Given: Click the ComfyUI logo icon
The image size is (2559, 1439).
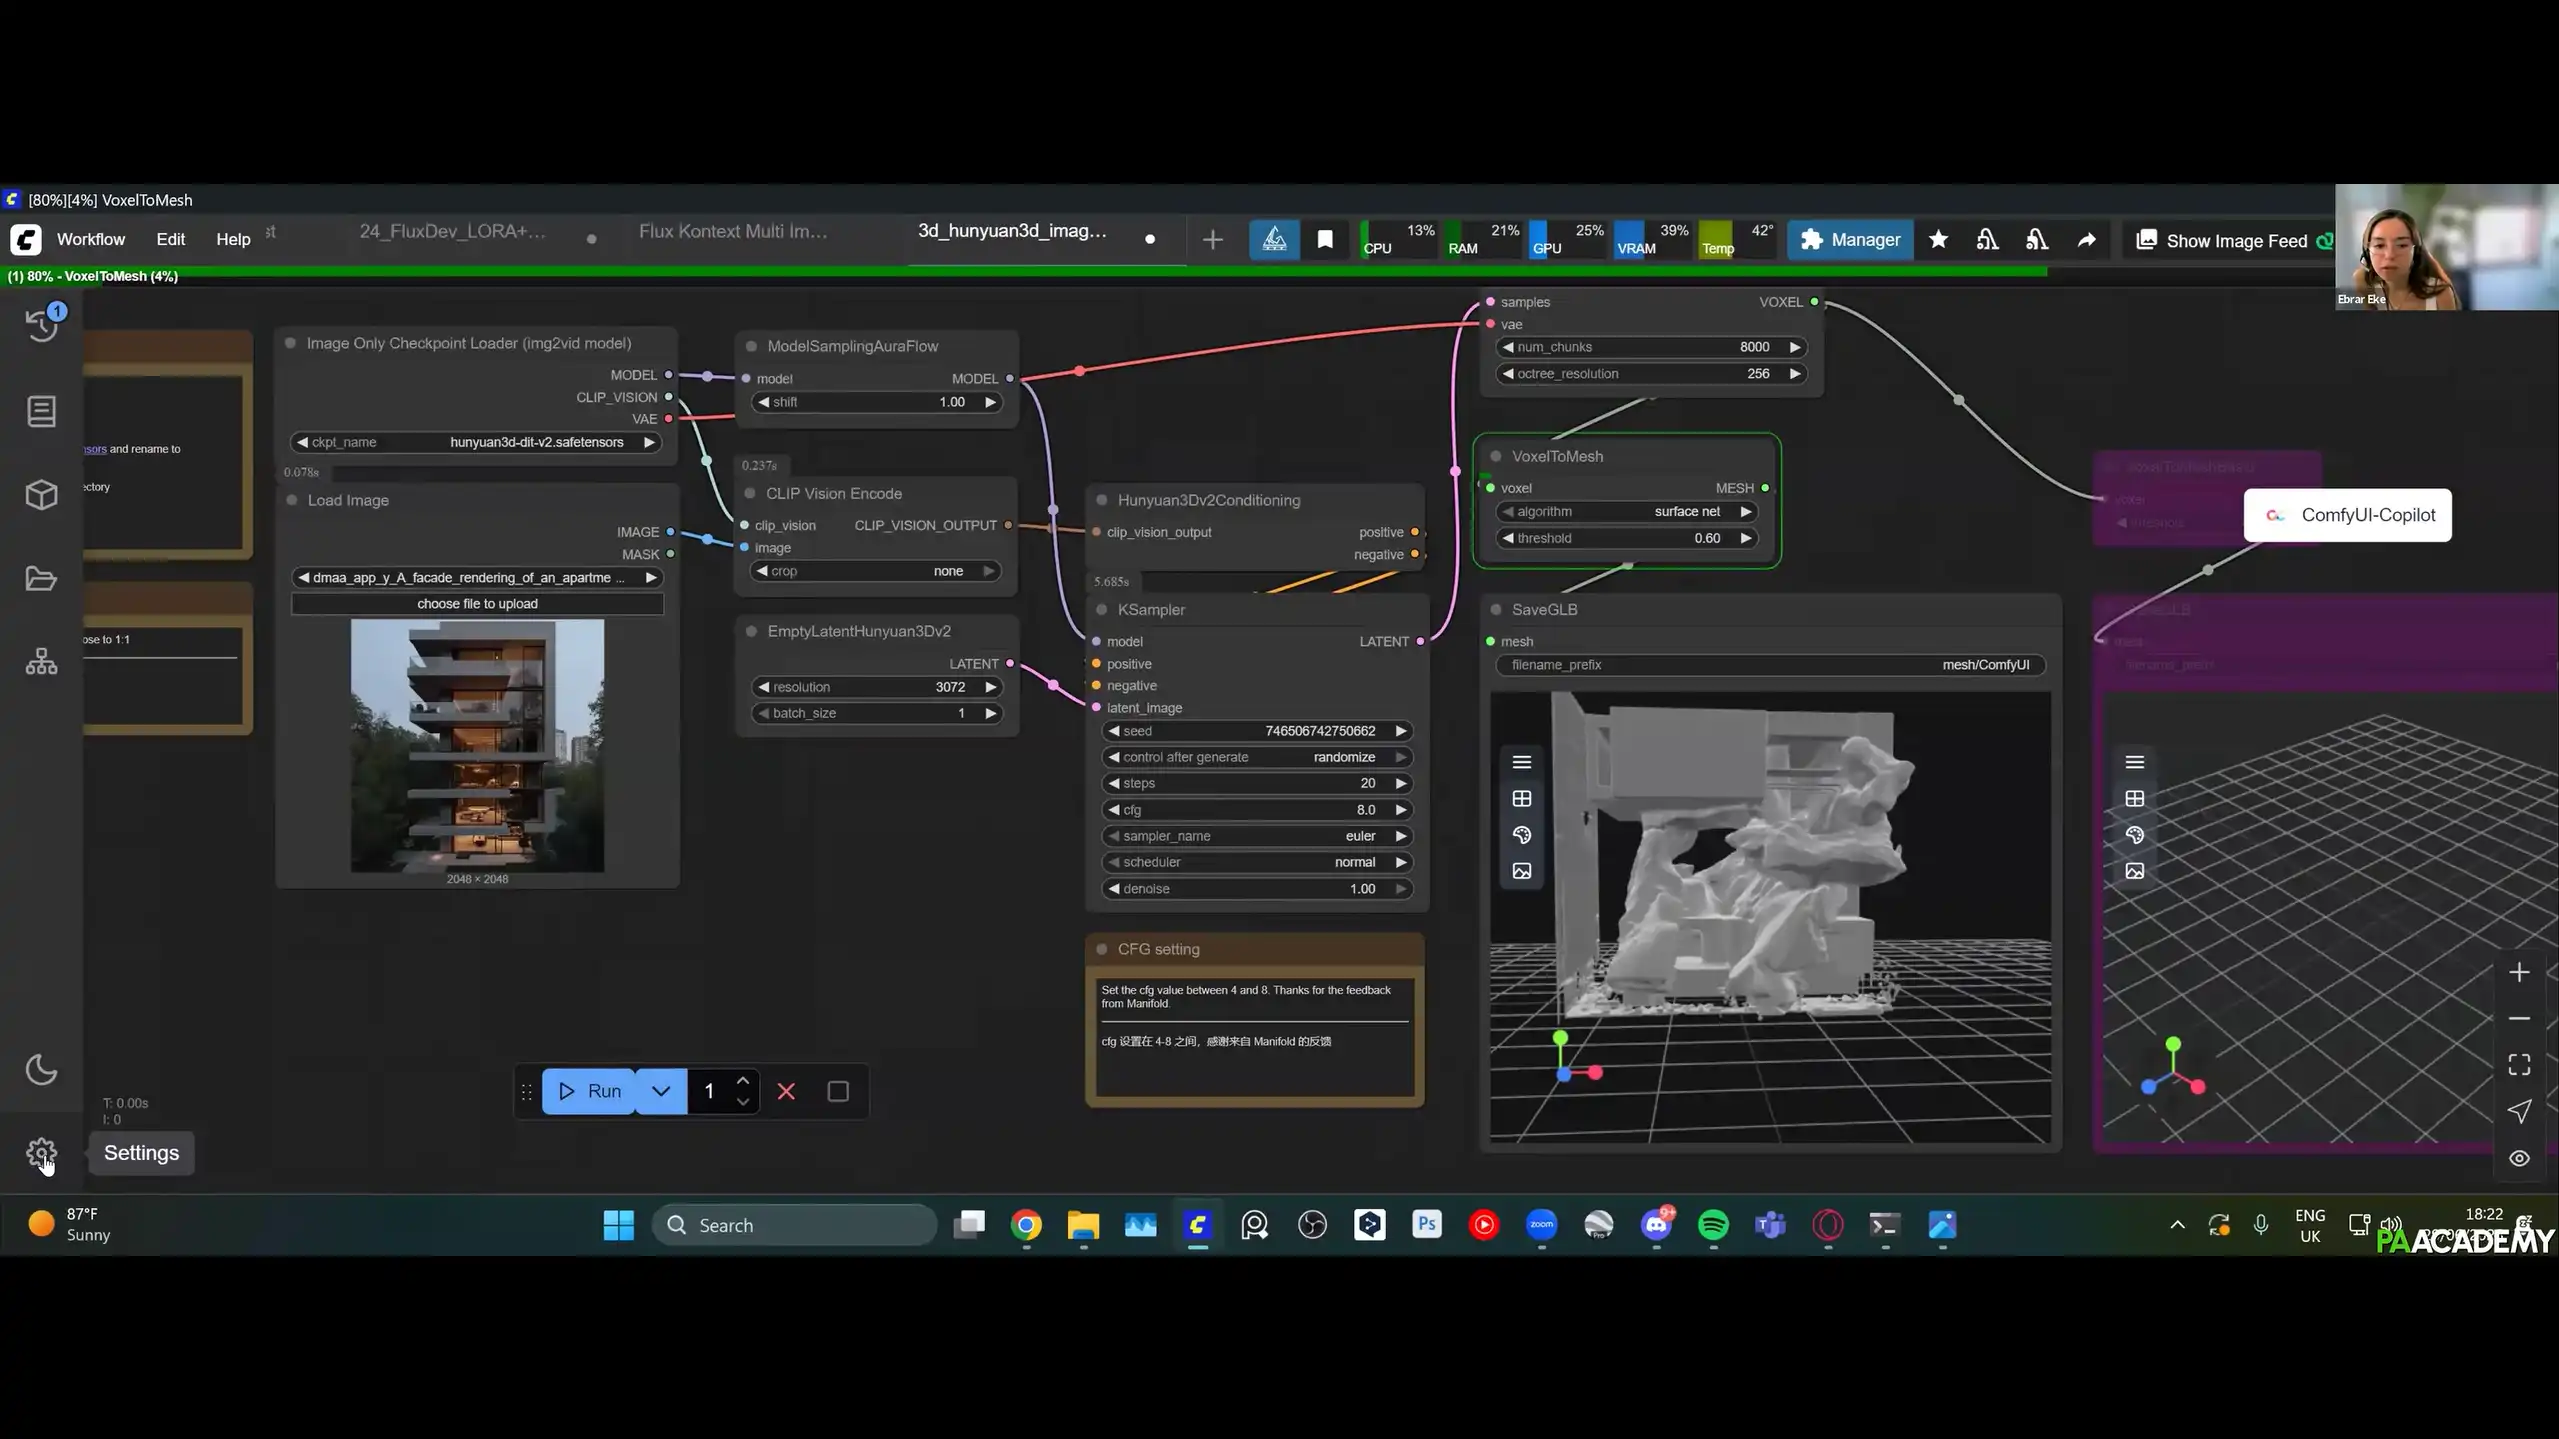Looking at the screenshot, I should [25, 239].
